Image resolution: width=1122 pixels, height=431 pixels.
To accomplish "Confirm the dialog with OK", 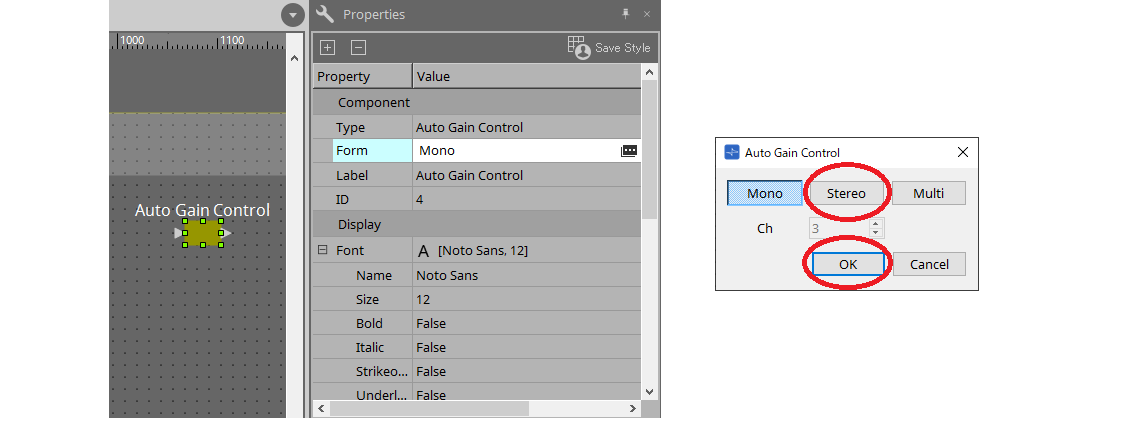I will (x=848, y=264).
